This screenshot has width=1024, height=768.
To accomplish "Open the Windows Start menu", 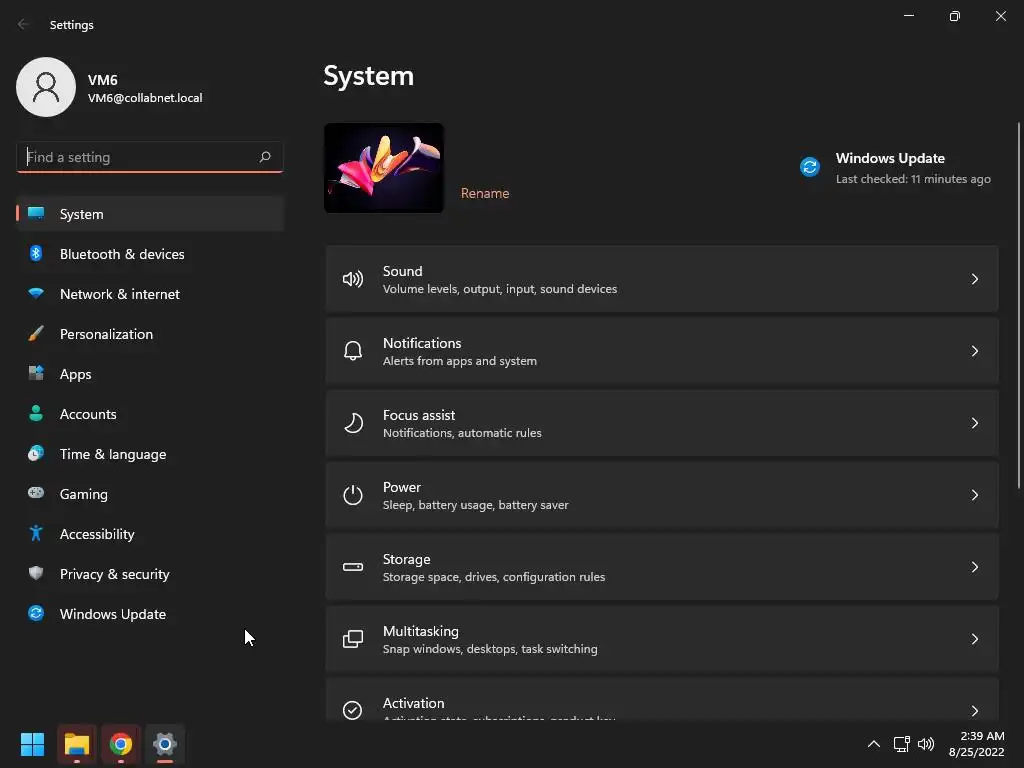I will pyautogui.click(x=33, y=744).
